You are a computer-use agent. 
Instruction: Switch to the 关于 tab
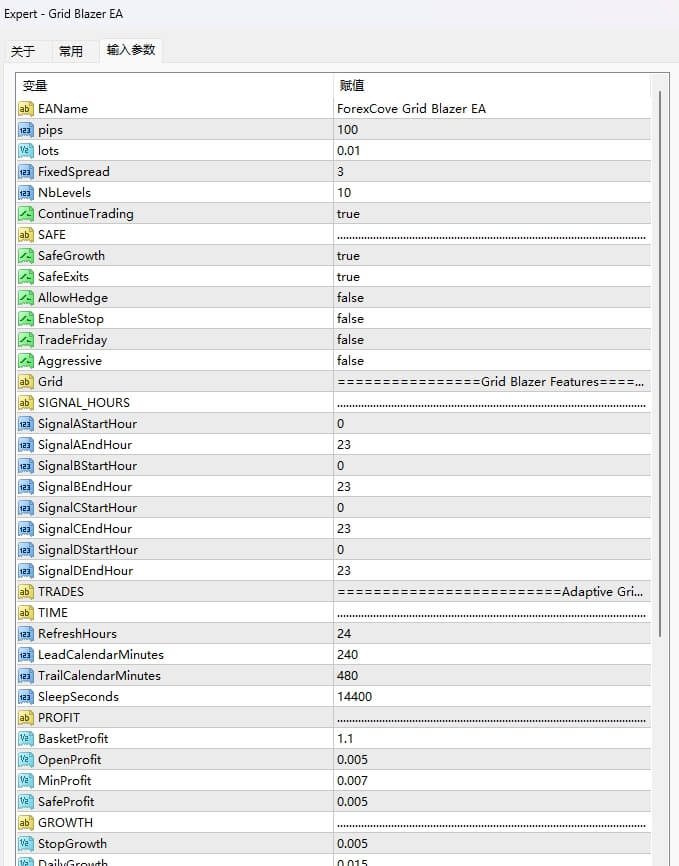[23, 52]
